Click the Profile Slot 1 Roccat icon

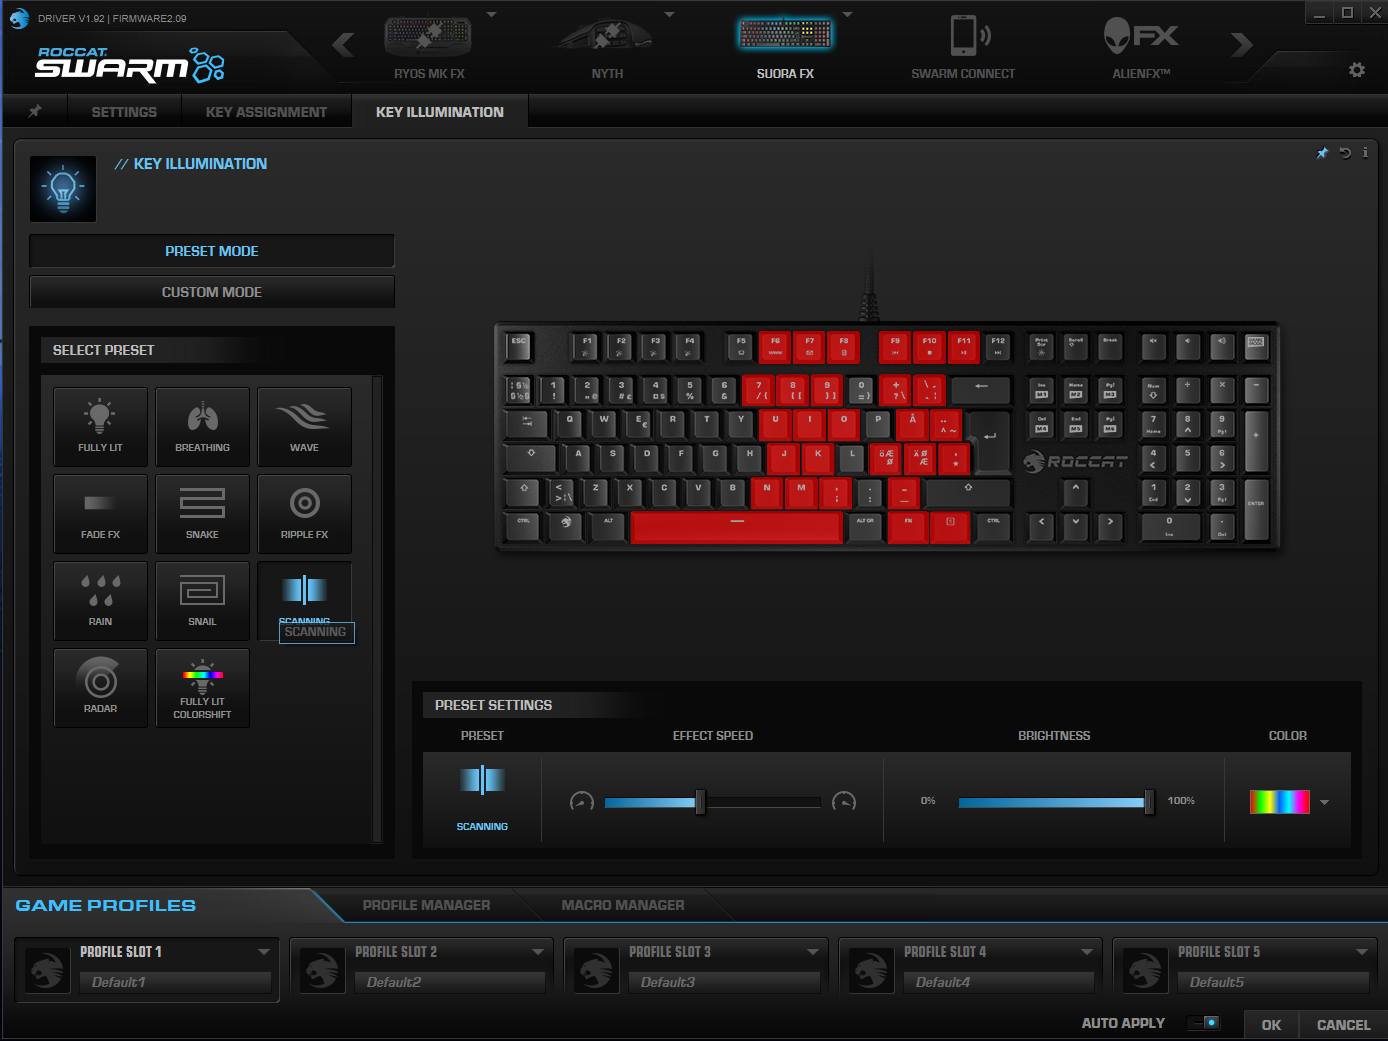coord(47,969)
